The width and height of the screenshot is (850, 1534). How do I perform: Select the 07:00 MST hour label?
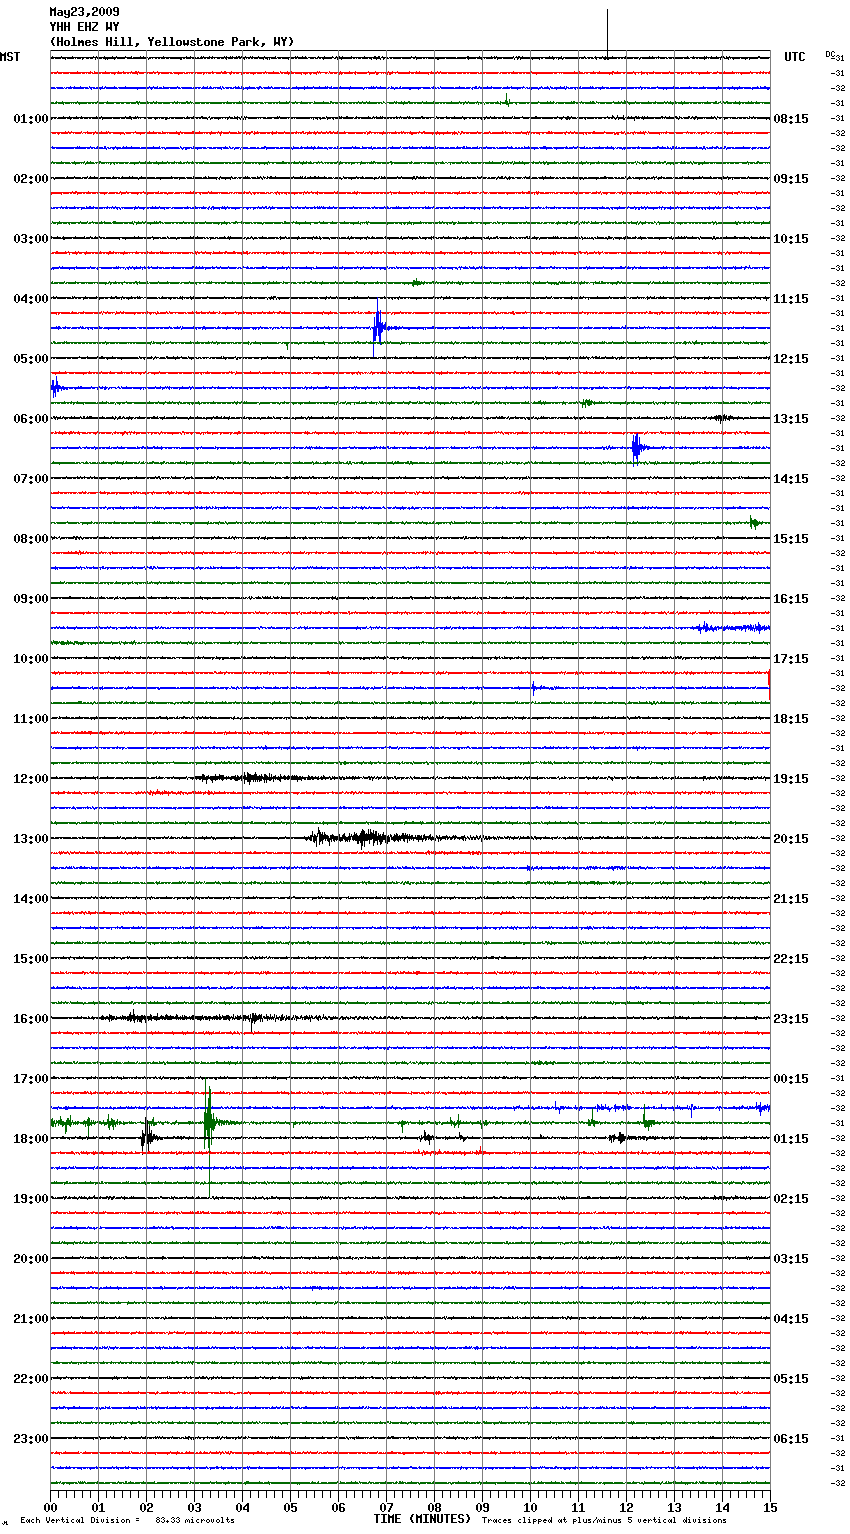coord(30,479)
